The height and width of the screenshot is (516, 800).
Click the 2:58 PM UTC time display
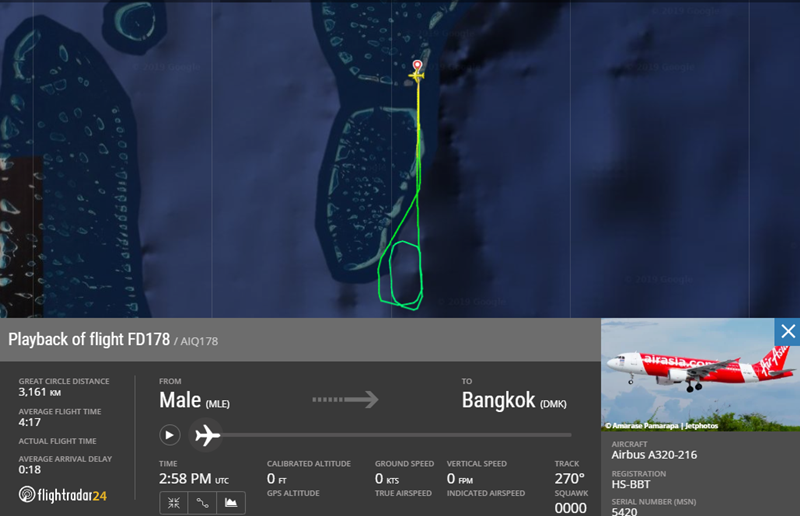[x=194, y=479]
